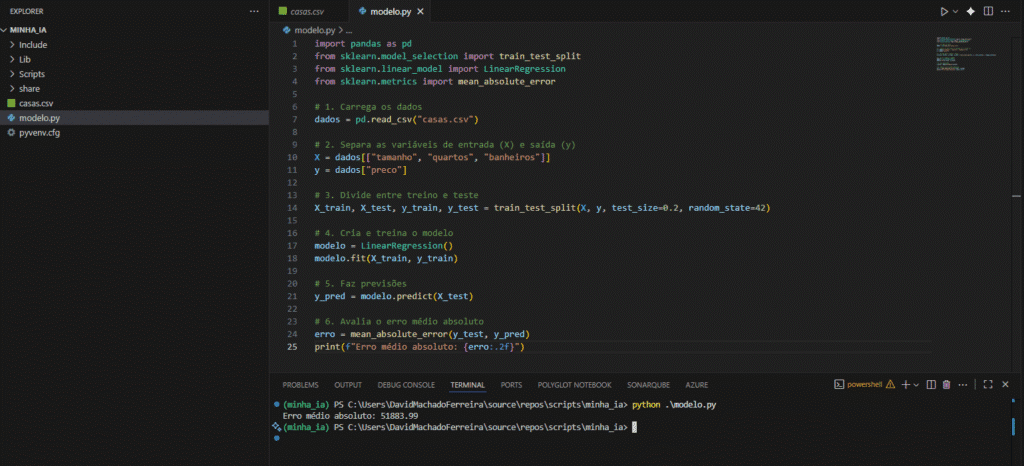This screenshot has height=466, width=1024.
Task: Open the new terminal profile dropdown
Action: (x=916, y=384)
